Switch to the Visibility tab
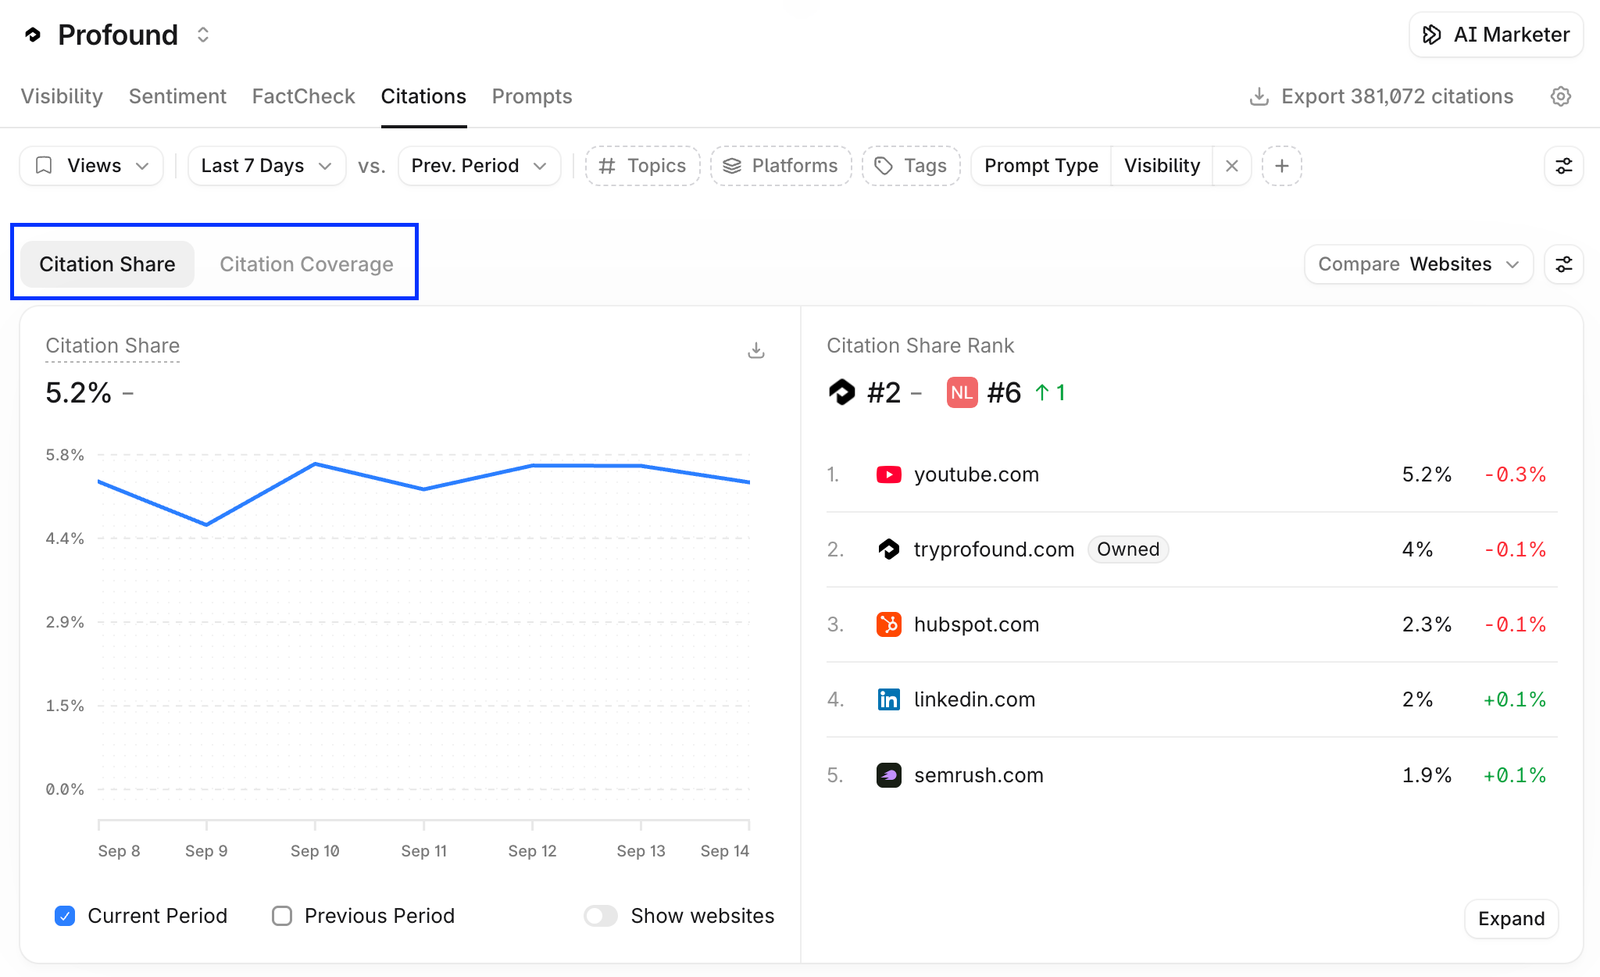The width and height of the screenshot is (1600, 977). click(x=62, y=96)
